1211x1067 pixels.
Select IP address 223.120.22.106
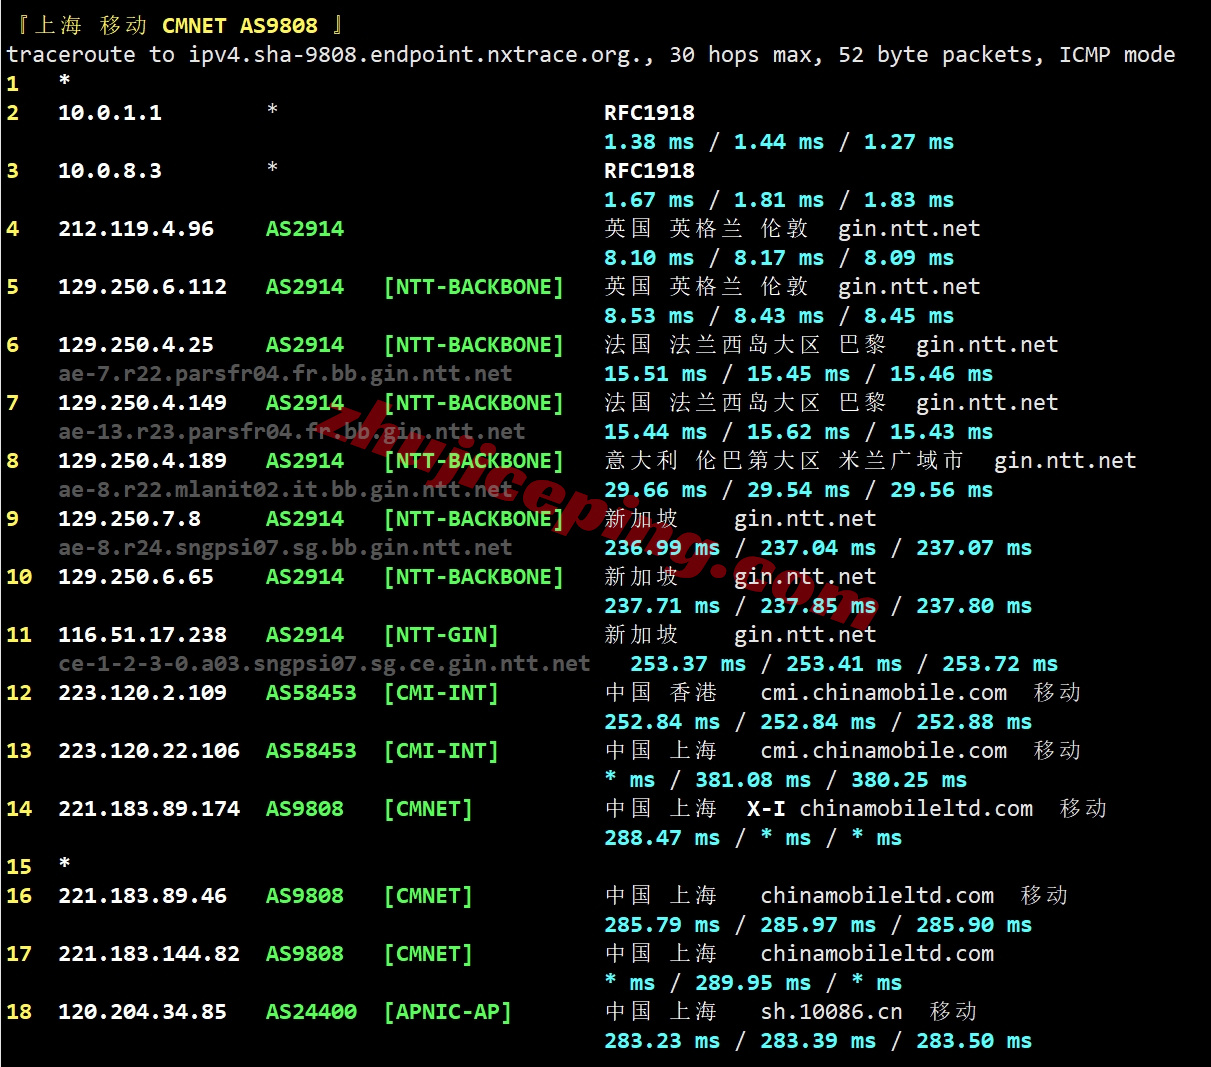149,751
